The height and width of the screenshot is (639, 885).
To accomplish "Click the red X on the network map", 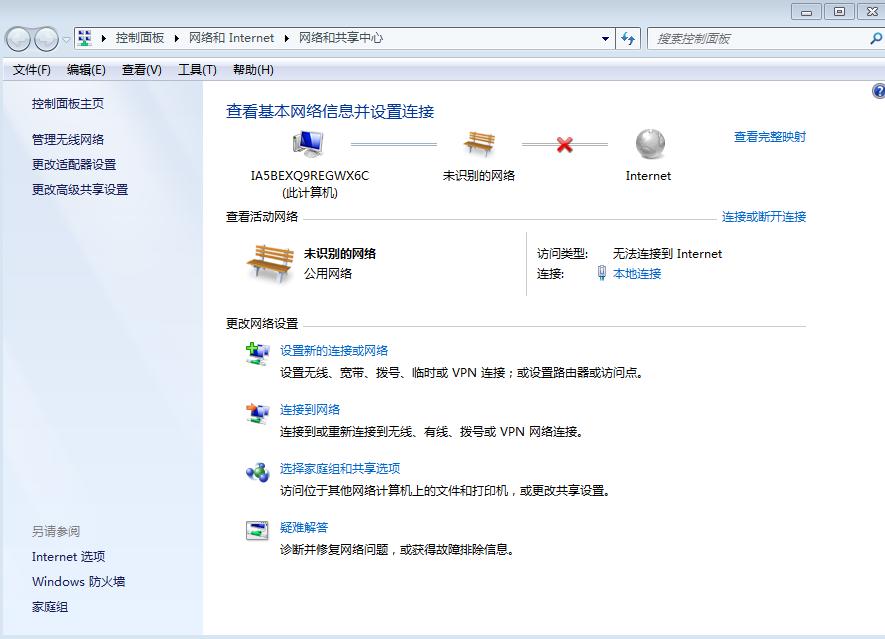I will click(x=564, y=143).
